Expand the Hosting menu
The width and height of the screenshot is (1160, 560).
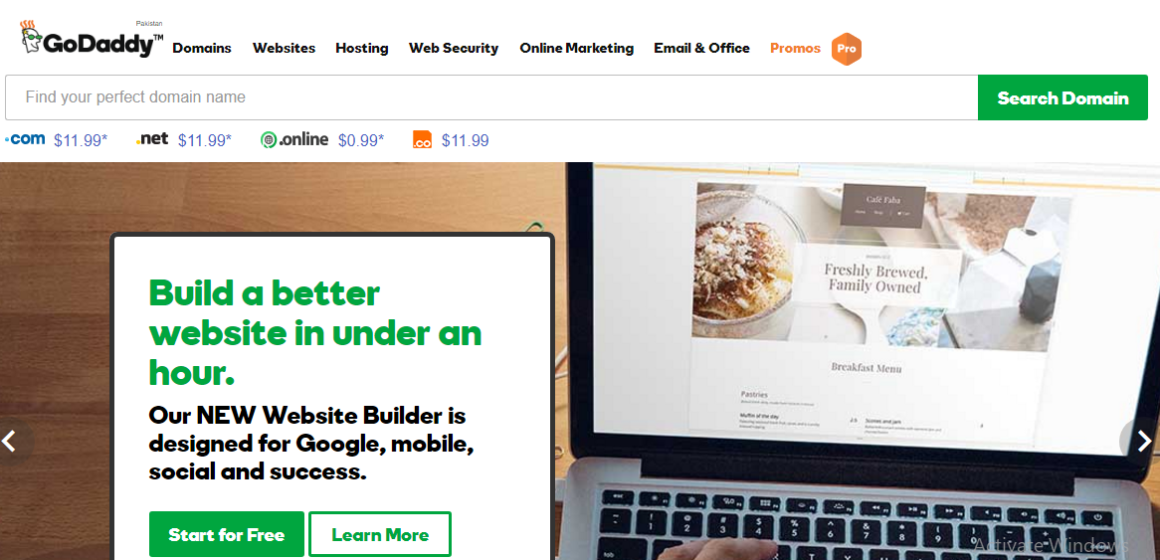point(362,48)
